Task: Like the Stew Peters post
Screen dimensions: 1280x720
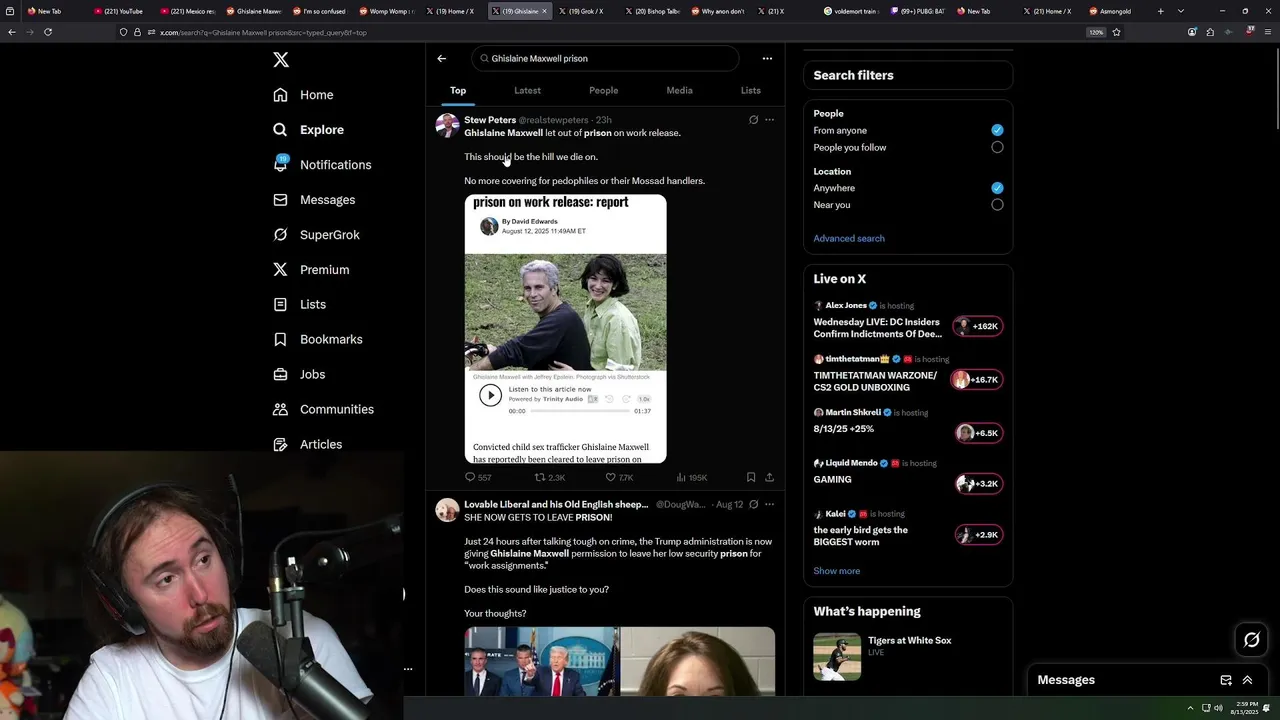Action: (619, 477)
